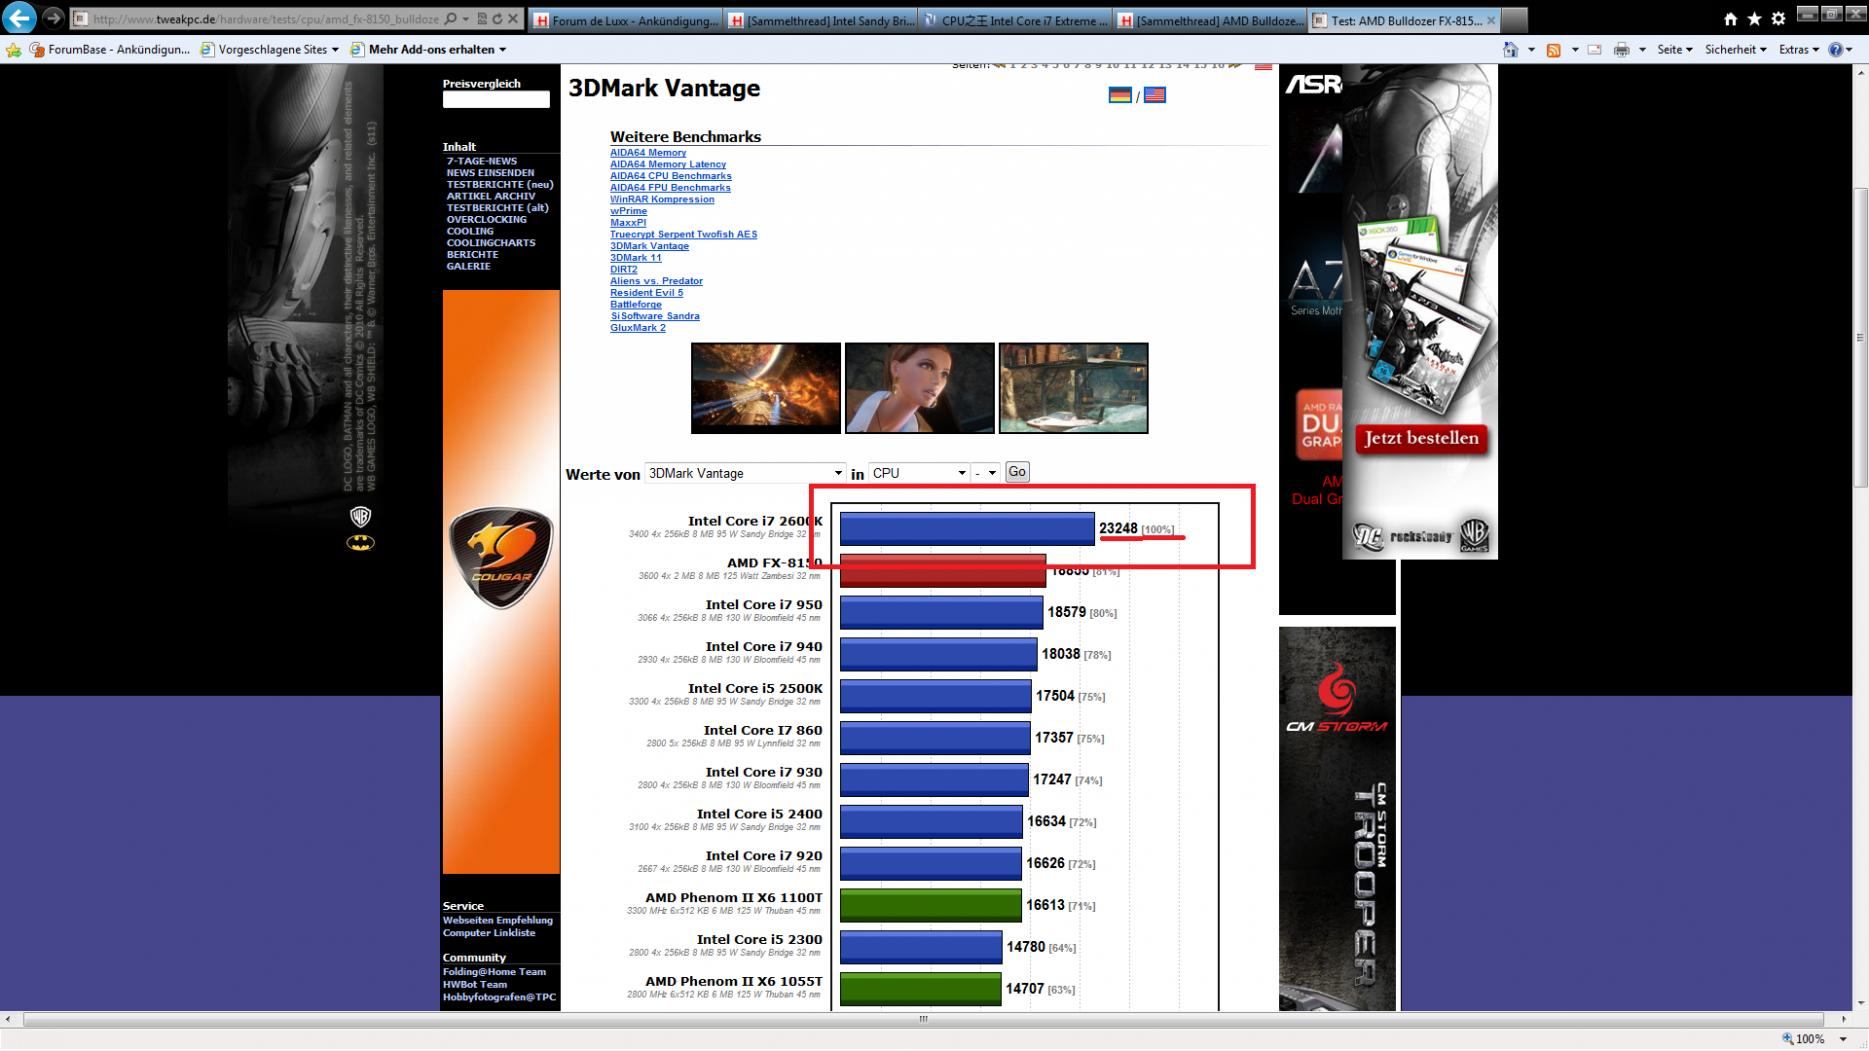Open the Aliens vs. Predator link

[x=656, y=281]
